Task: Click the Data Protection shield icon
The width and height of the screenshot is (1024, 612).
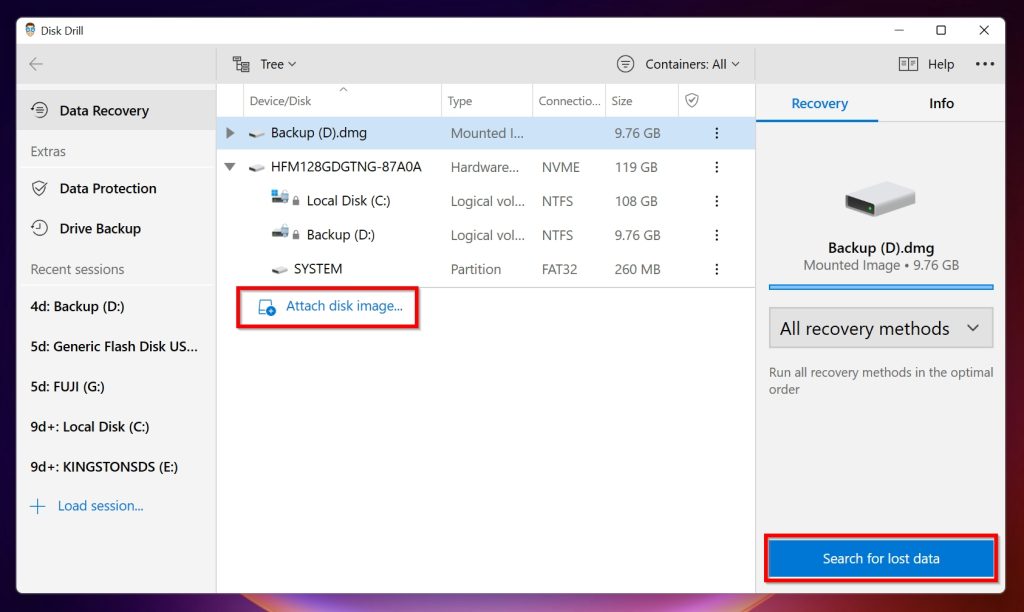Action: click(37, 189)
